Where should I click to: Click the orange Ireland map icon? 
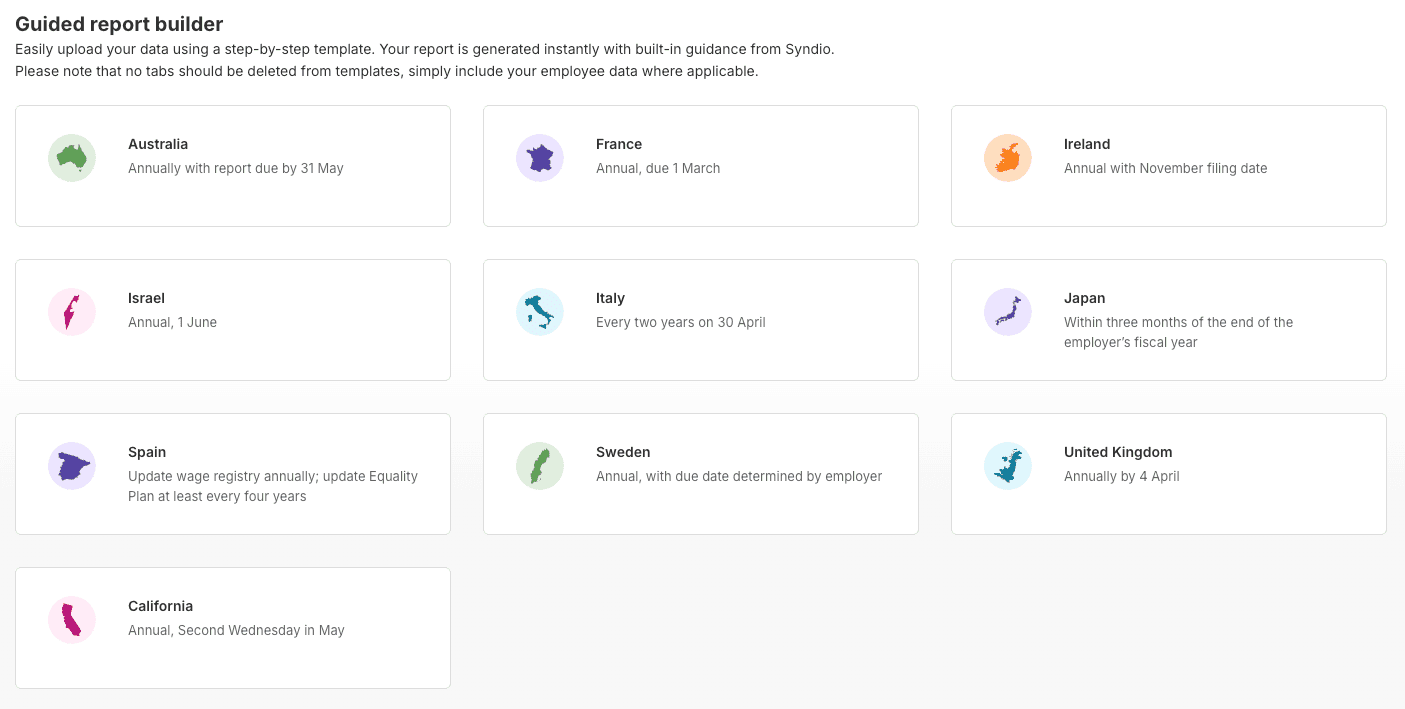[1008, 158]
